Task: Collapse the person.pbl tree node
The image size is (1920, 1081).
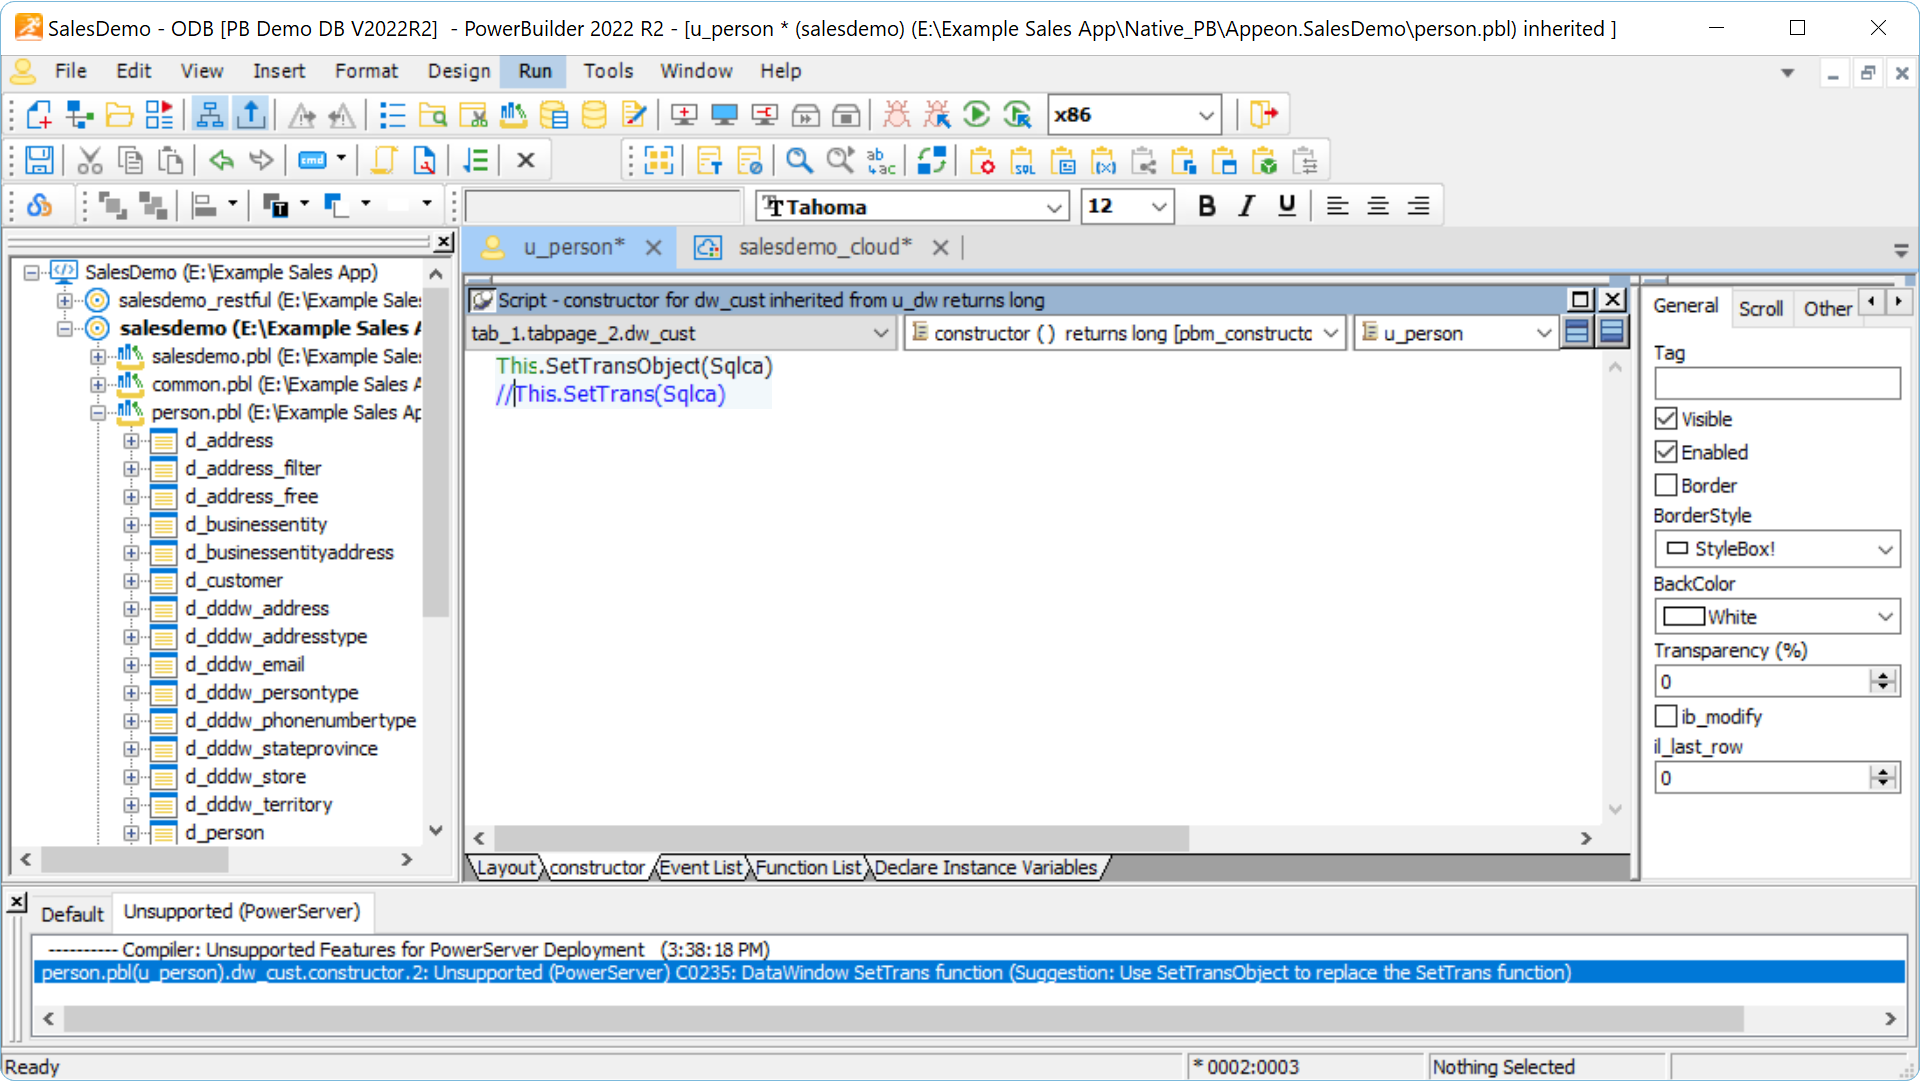Action: (98, 412)
